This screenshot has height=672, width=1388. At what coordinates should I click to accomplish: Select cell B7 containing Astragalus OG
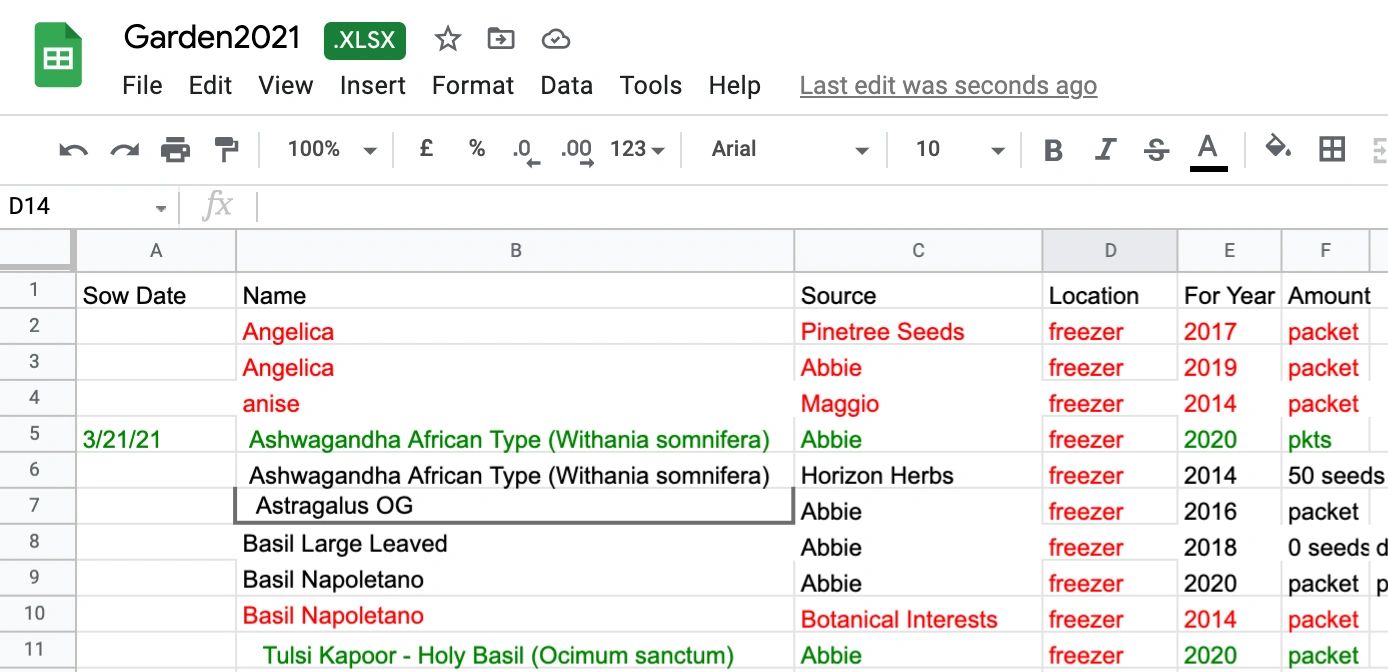[513, 505]
